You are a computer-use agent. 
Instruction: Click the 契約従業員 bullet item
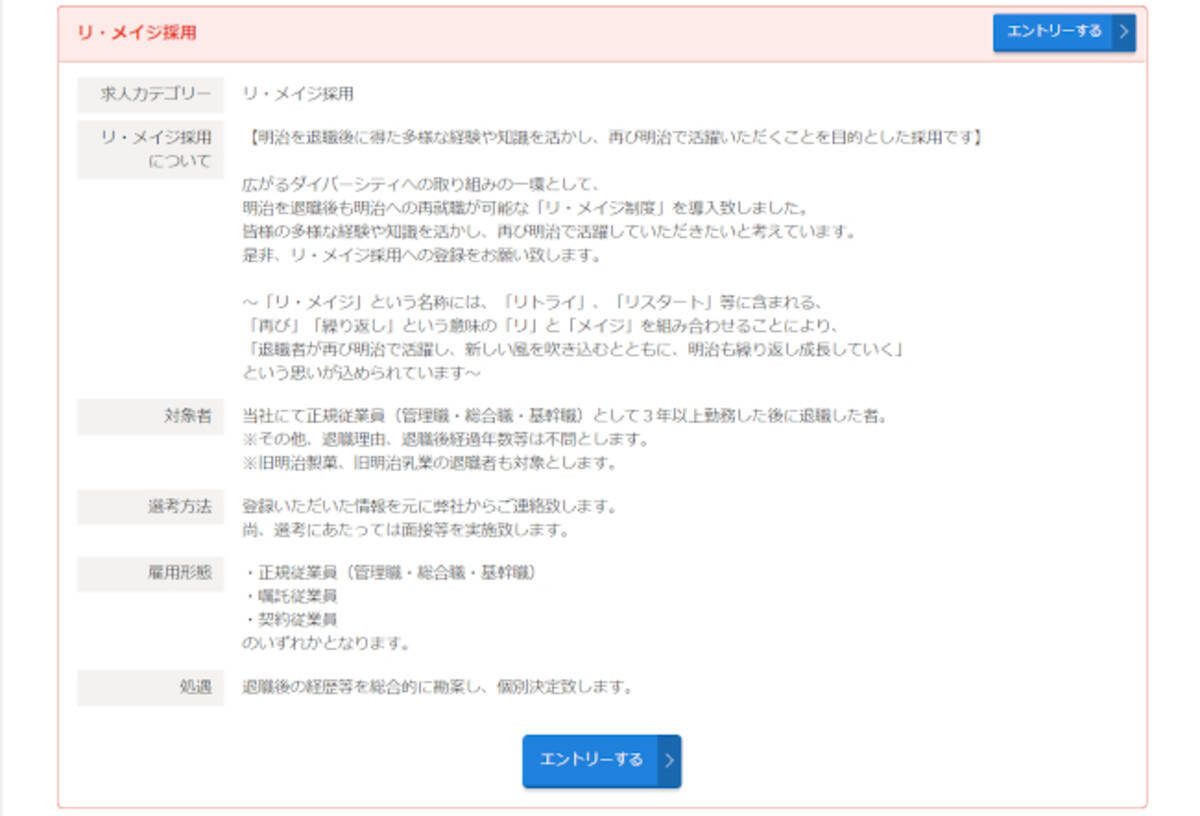pos(290,619)
